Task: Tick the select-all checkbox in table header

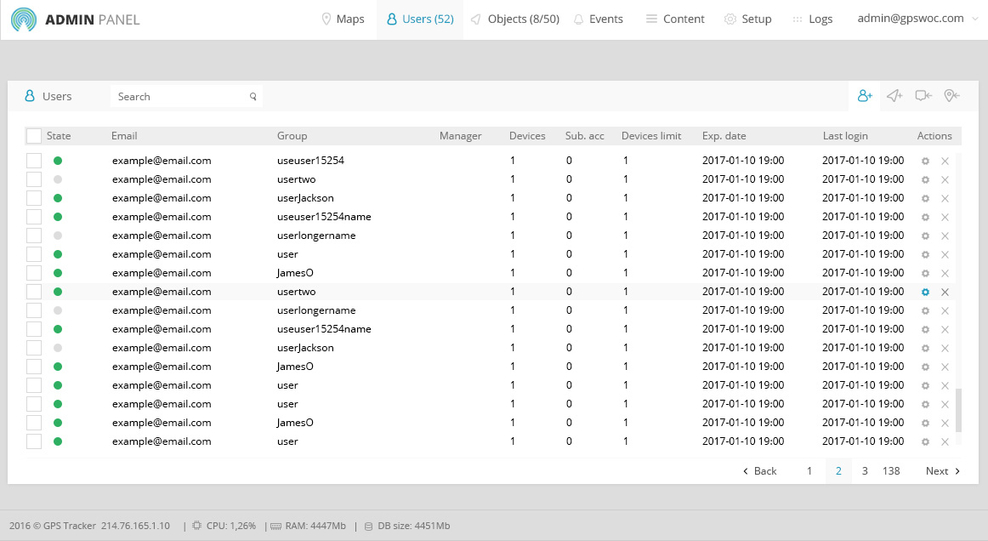Action: pyautogui.click(x=33, y=135)
